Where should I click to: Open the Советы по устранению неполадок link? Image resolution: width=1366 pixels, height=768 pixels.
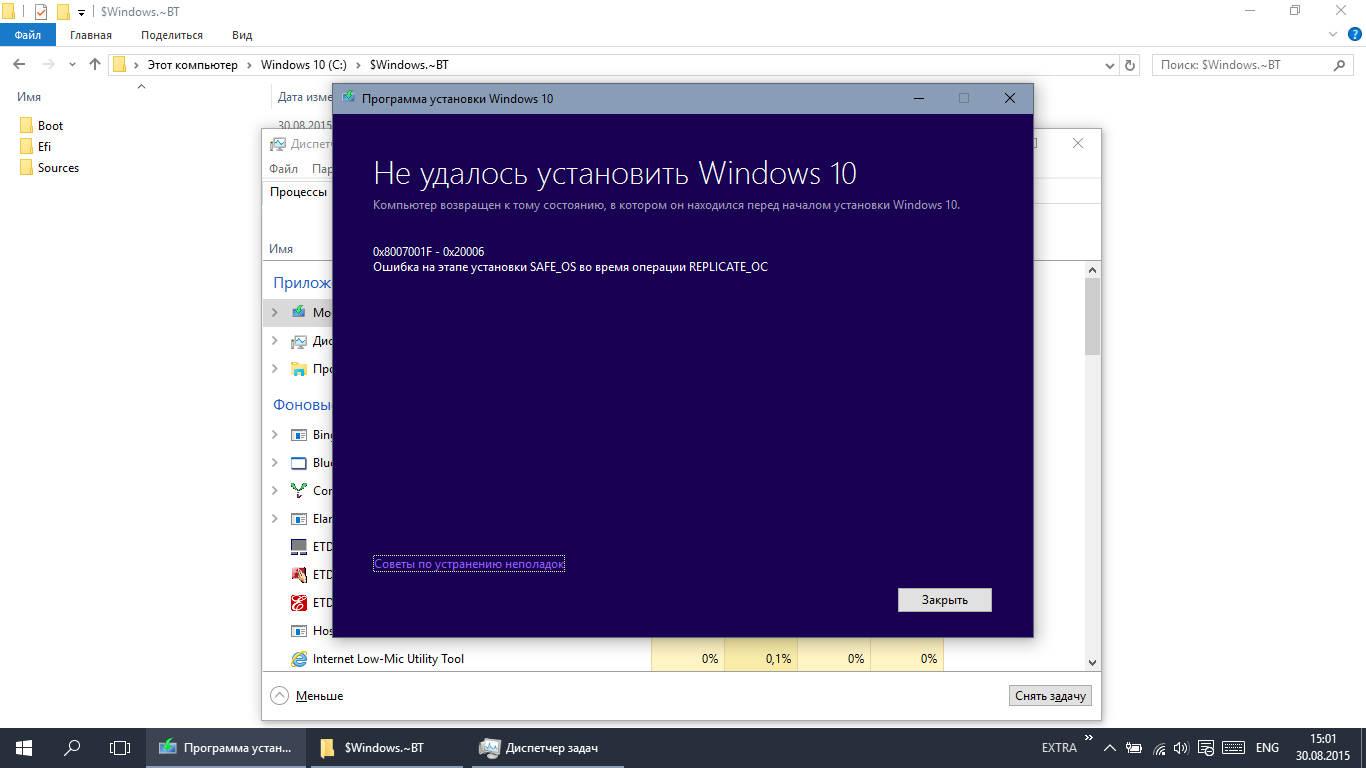(469, 564)
